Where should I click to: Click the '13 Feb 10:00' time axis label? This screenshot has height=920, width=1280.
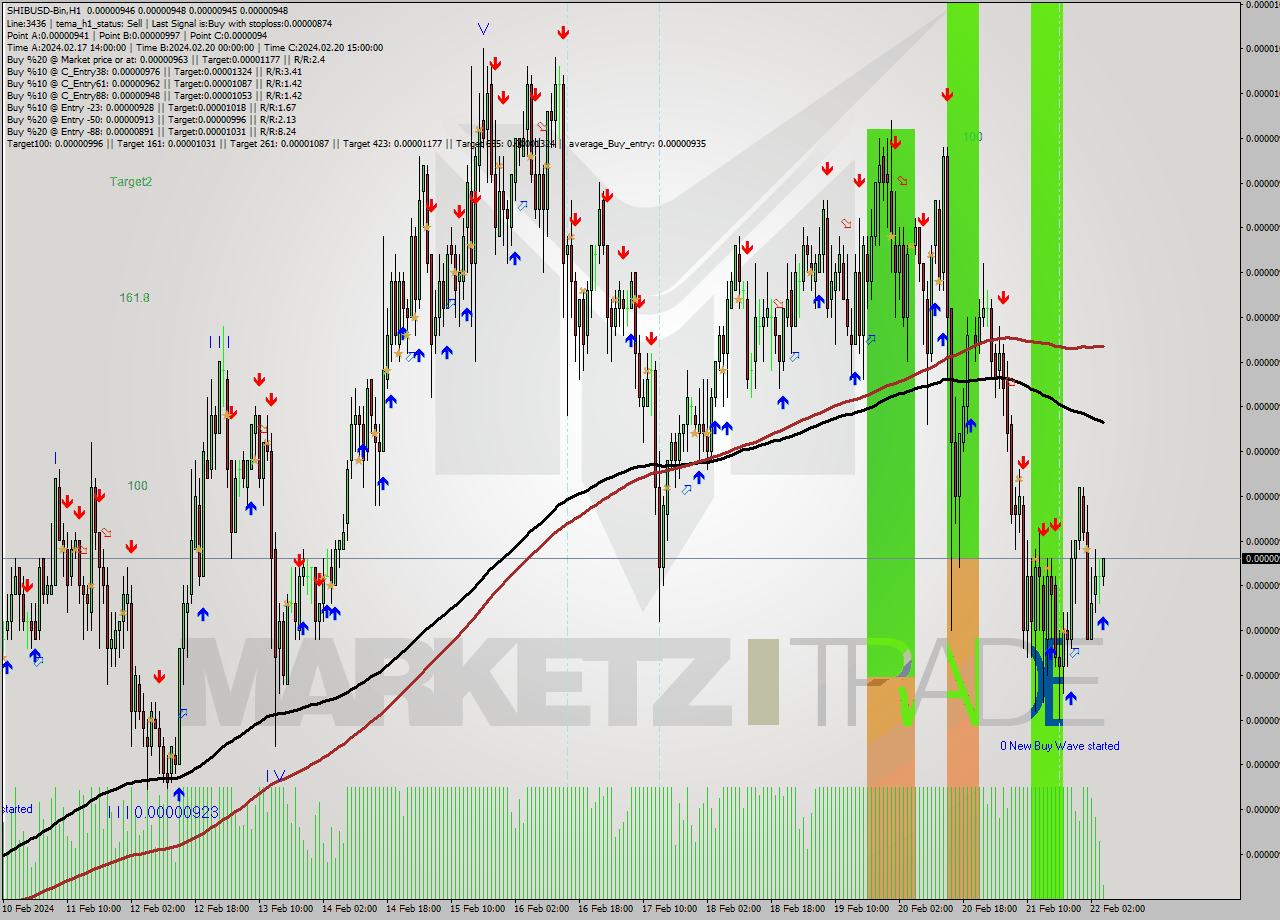286,909
